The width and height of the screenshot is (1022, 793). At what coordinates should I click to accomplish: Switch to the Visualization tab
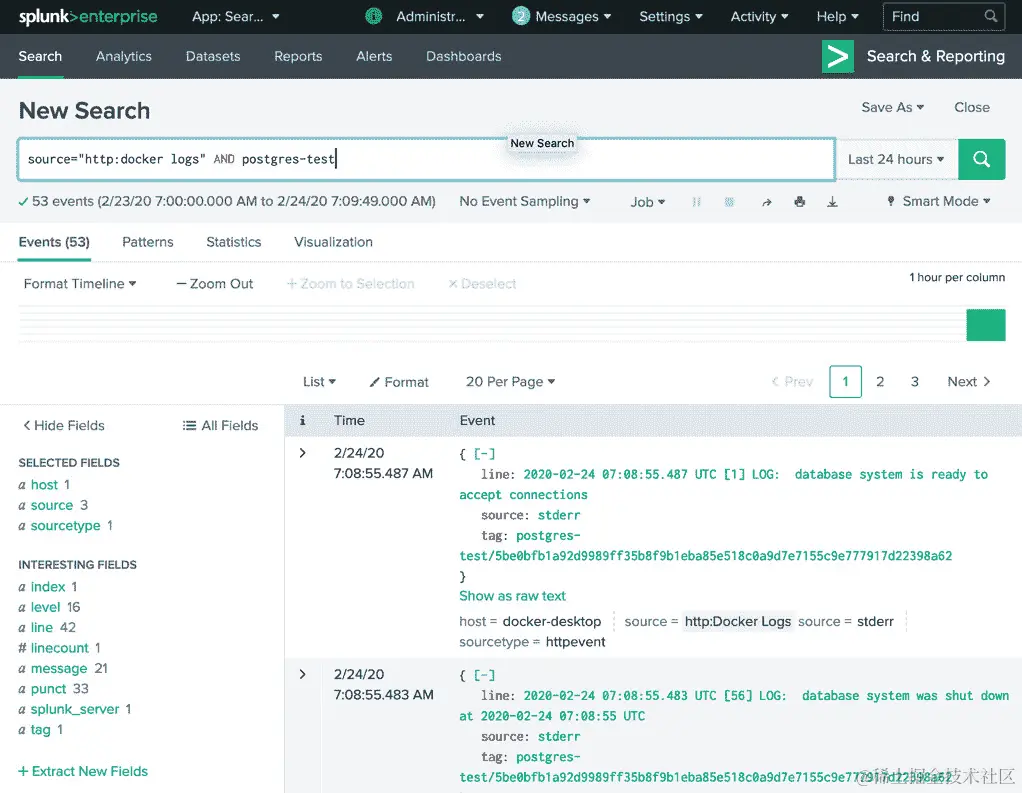tap(333, 242)
